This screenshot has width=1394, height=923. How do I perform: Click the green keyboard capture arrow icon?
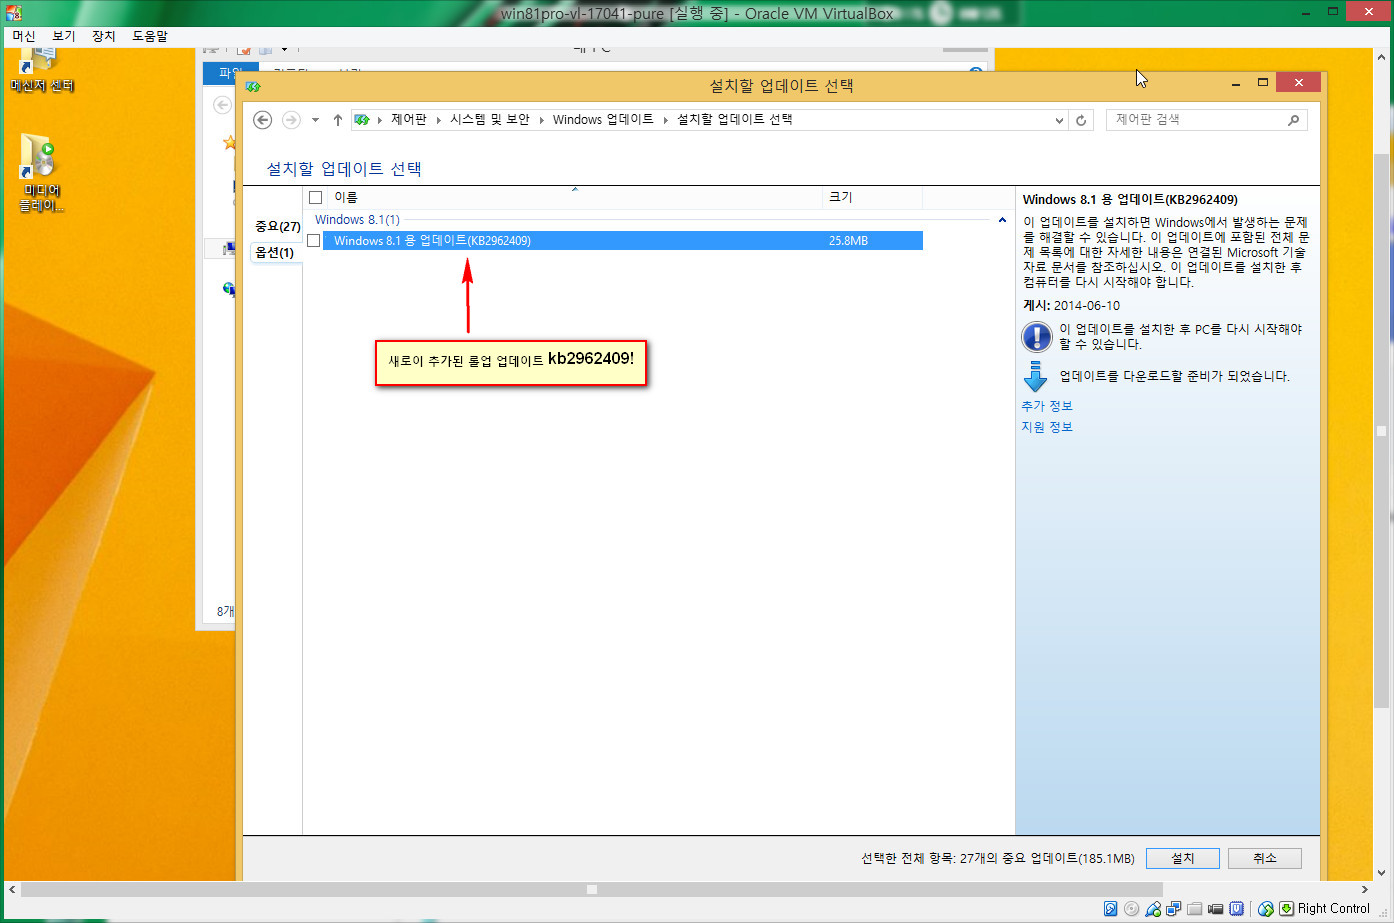tap(1287, 909)
